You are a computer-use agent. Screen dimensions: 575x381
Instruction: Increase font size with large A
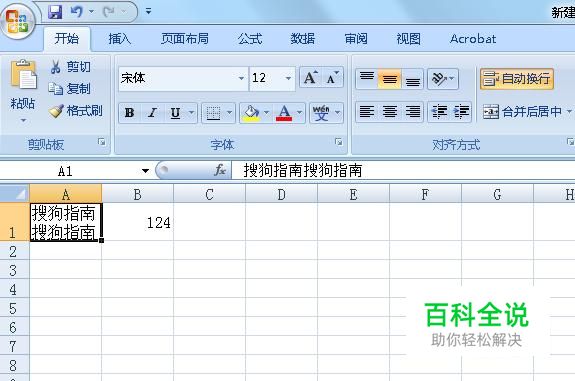click(311, 78)
